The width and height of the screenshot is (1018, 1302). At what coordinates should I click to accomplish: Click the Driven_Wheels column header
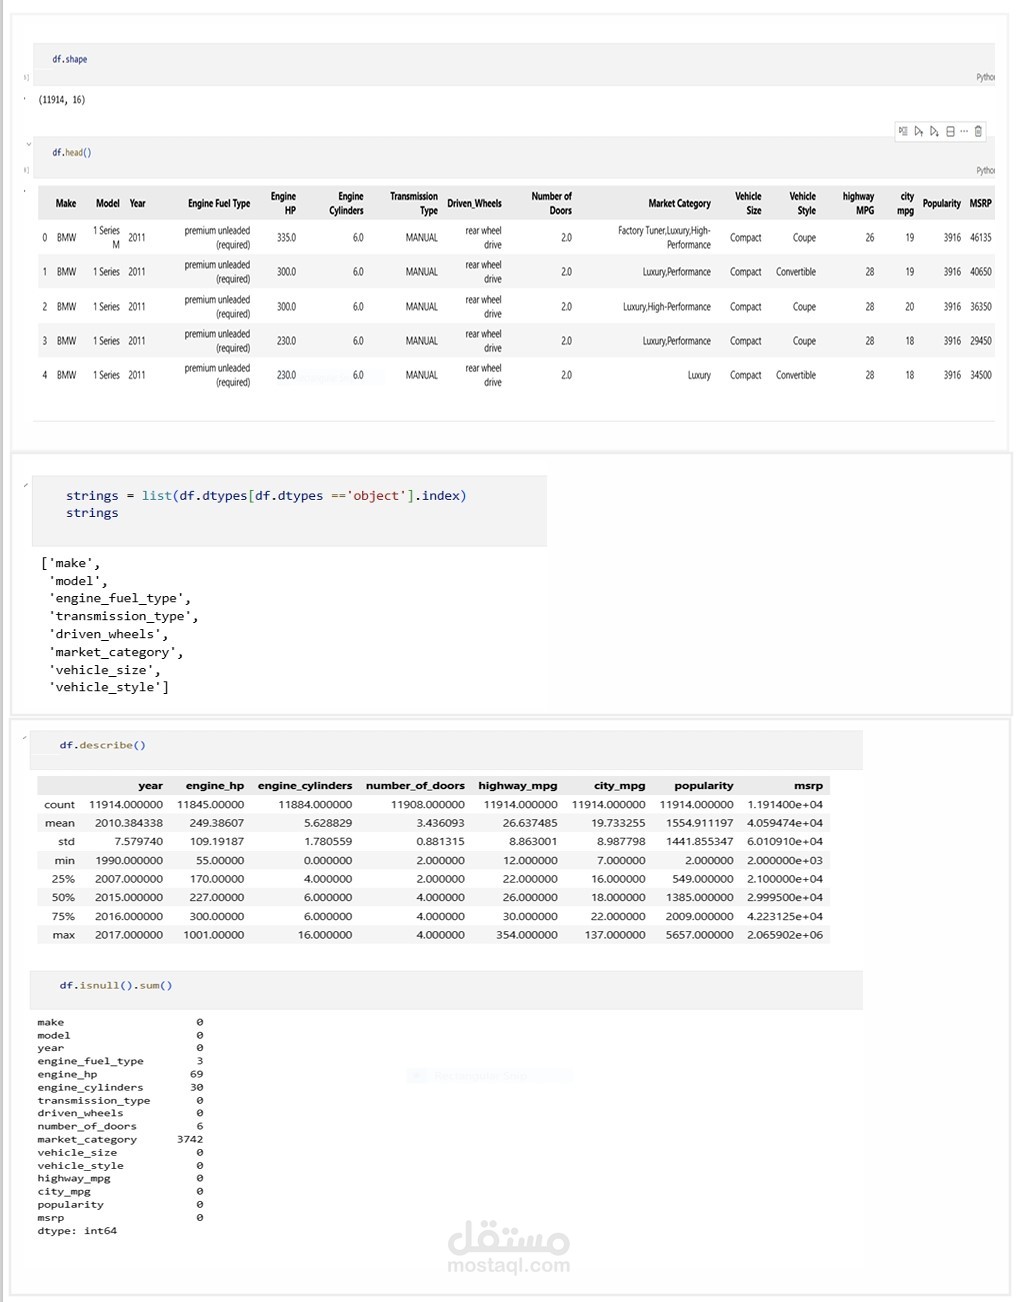click(474, 203)
